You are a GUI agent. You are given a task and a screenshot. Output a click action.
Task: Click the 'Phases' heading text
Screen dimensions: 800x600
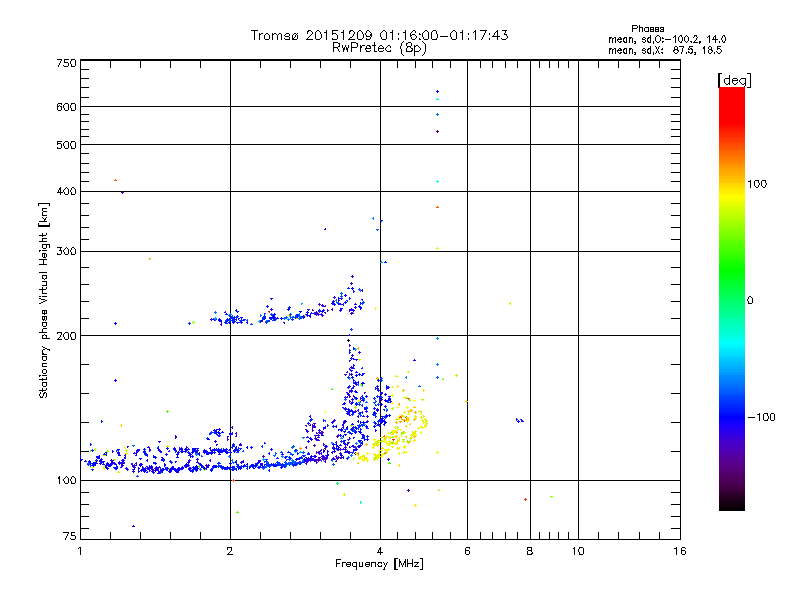[x=647, y=29]
